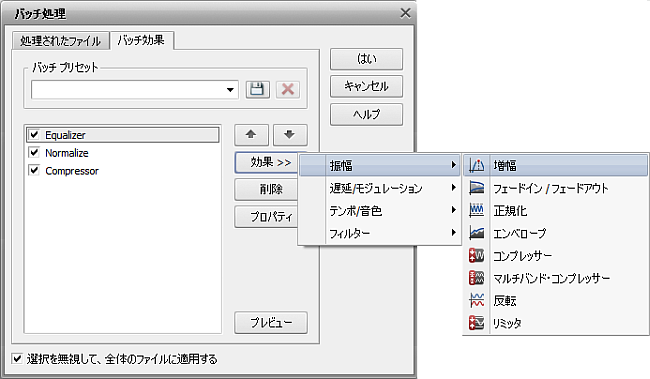
Task: Choose リミッタ menu entry
Action: [x=555, y=322]
